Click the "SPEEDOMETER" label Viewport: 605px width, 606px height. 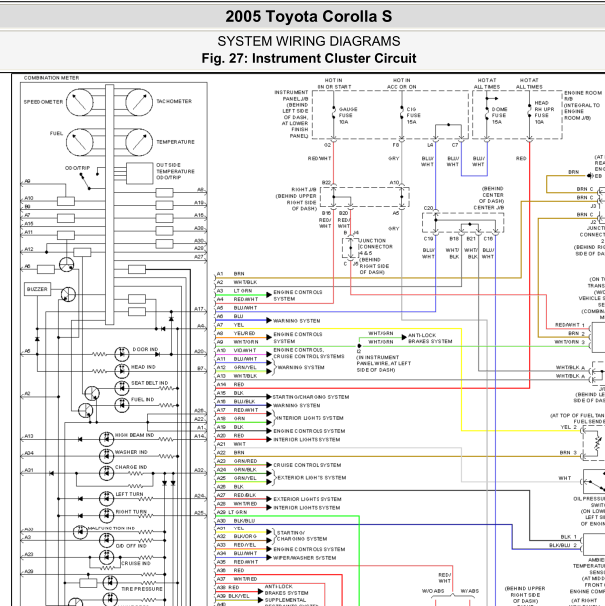pyautogui.click(x=43, y=102)
